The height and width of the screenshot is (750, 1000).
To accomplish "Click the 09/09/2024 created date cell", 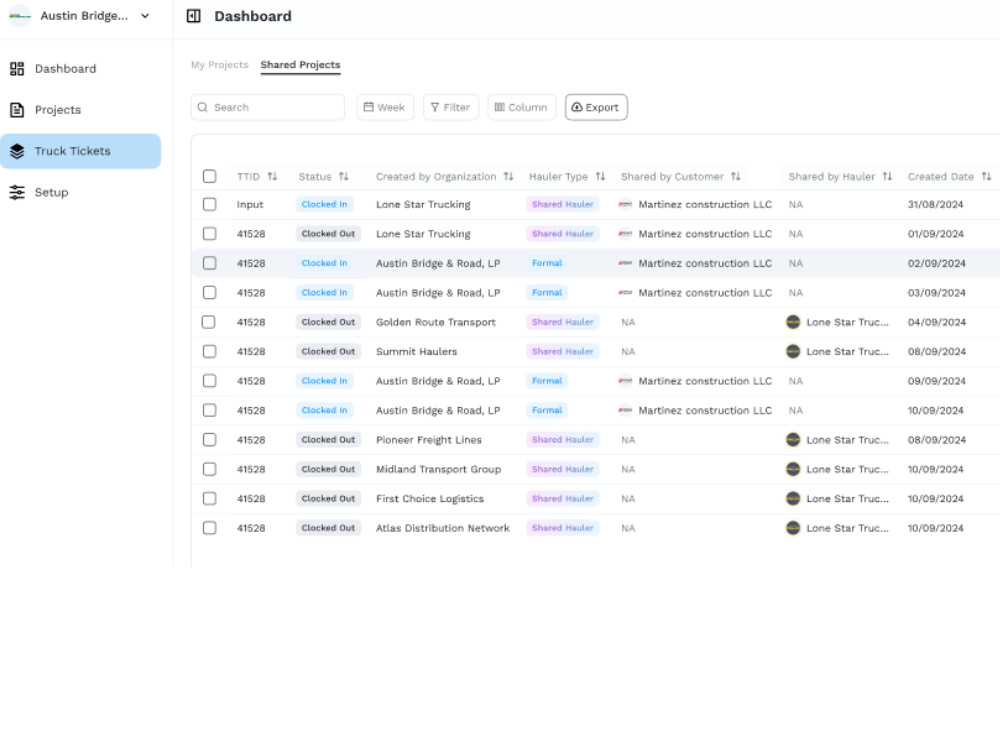I will point(937,381).
